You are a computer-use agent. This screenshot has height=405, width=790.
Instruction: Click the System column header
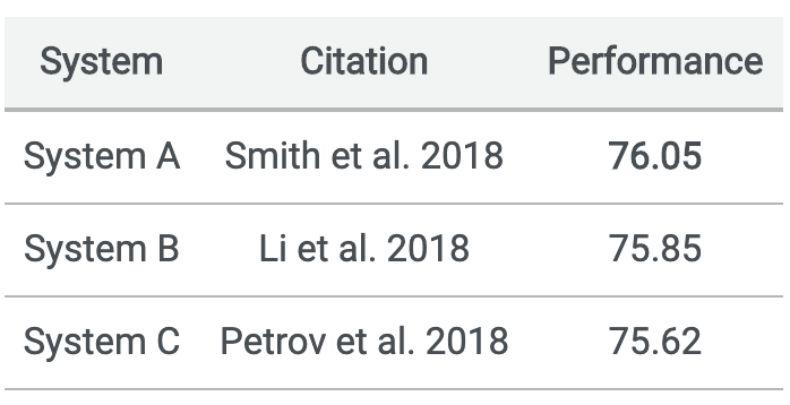click(101, 62)
